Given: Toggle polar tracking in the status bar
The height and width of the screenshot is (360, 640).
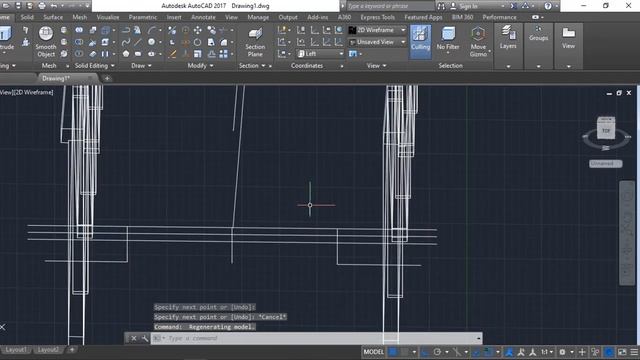Looking at the screenshot, I should coord(437,352).
